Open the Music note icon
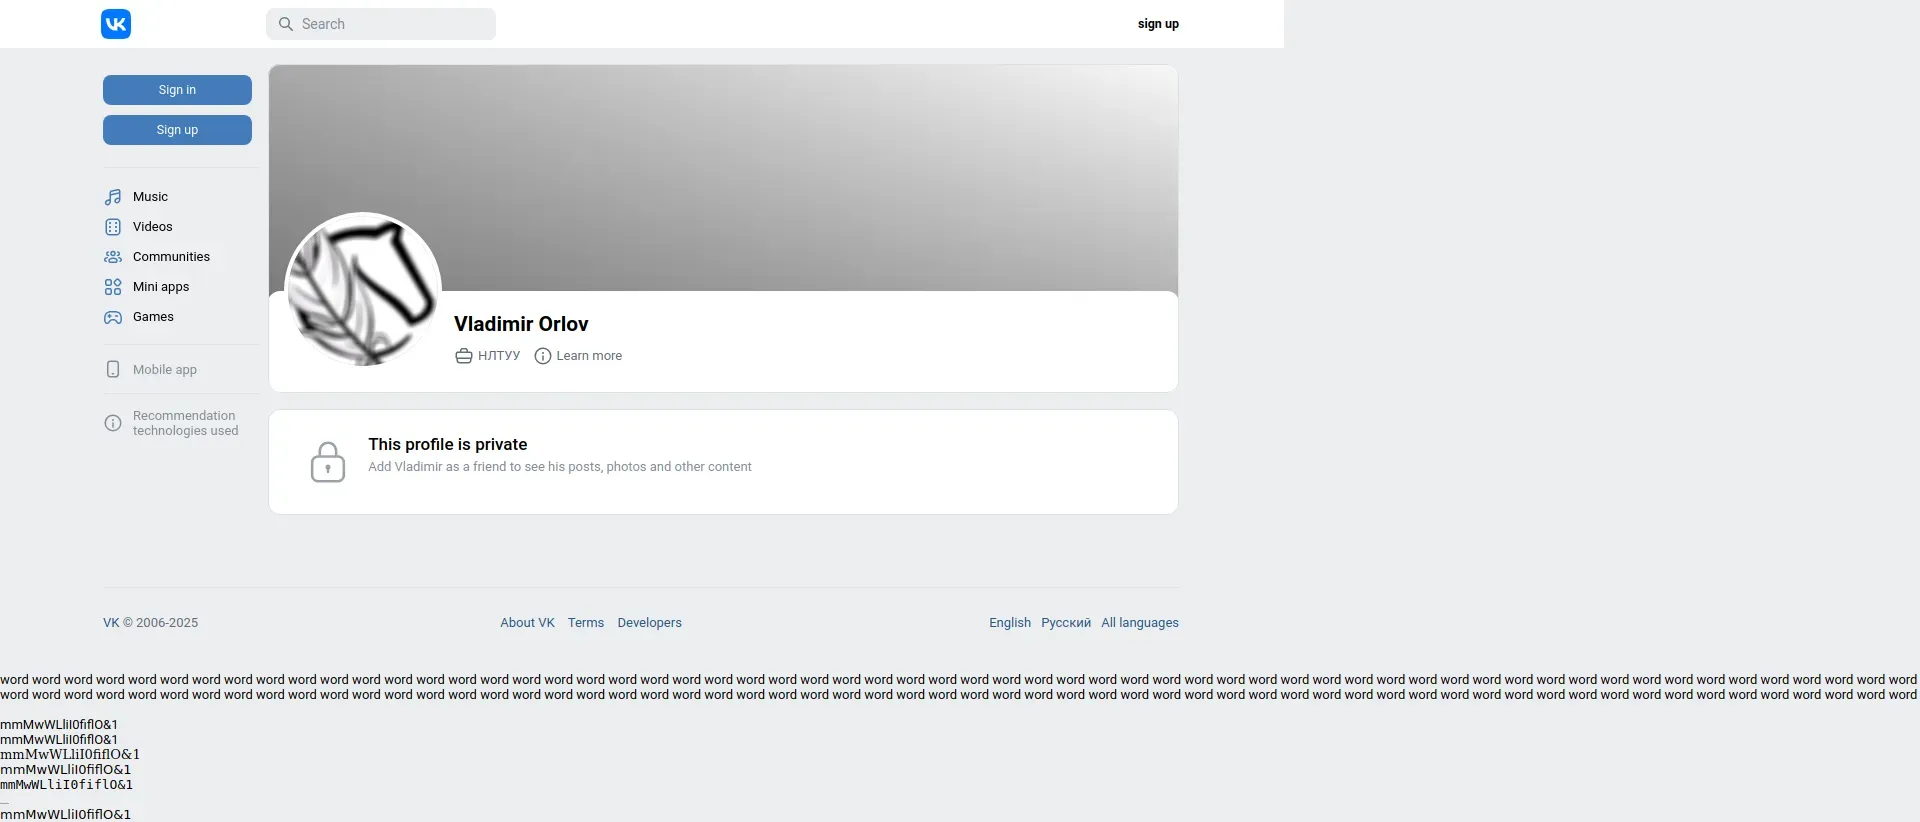The width and height of the screenshot is (1920, 822). click(113, 197)
